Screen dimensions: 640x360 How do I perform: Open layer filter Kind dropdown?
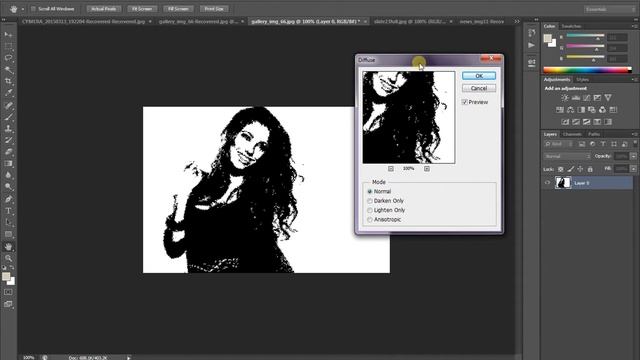(559, 144)
